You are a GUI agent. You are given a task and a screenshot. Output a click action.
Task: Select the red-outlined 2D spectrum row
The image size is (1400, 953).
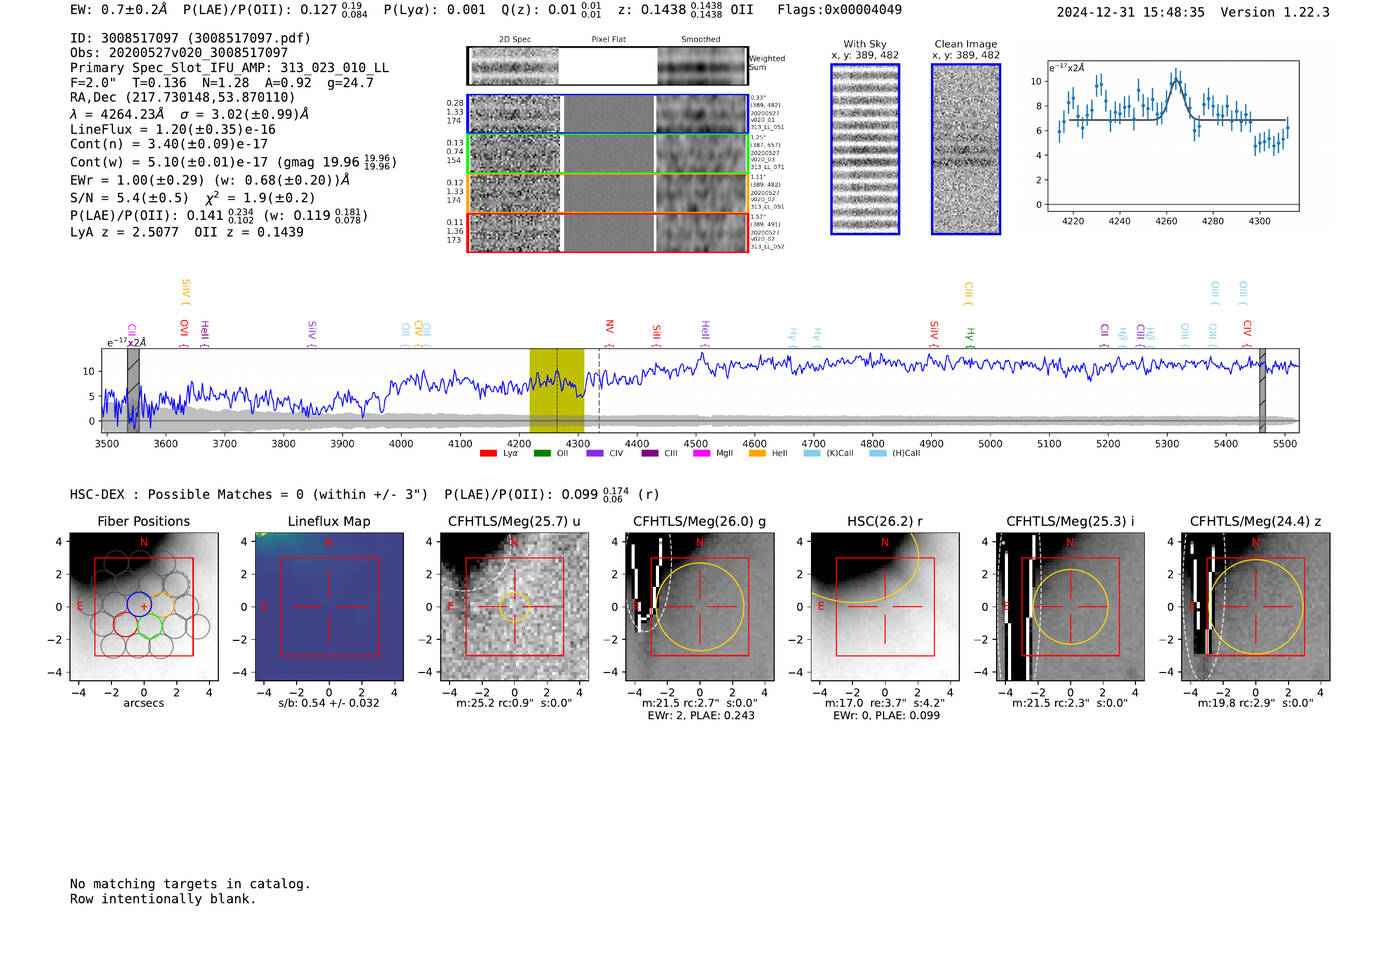[607, 232]
